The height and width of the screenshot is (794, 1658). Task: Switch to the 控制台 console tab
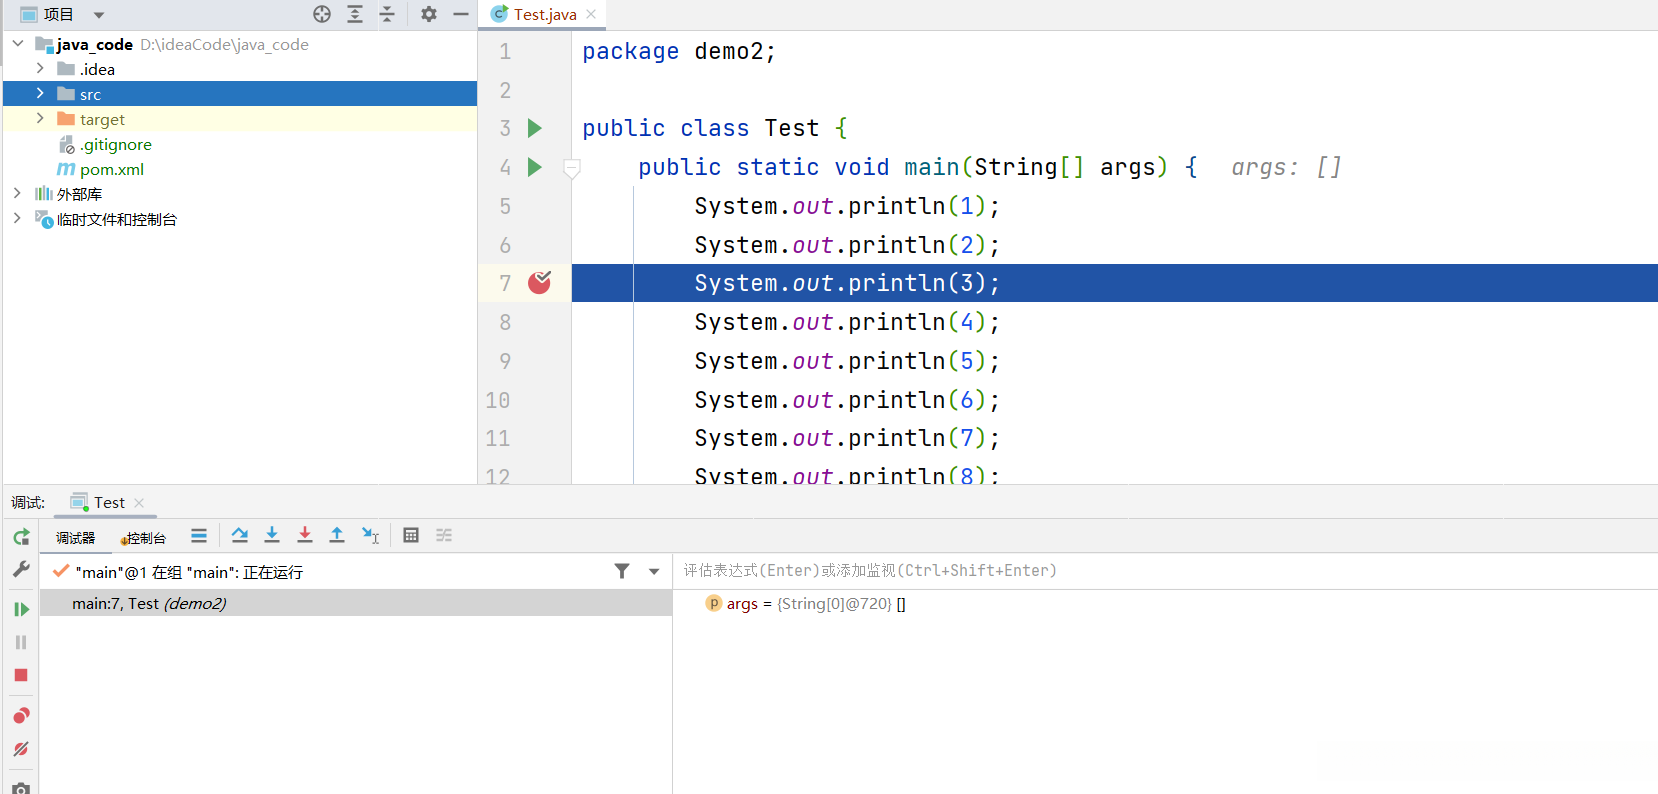click(144, 538)
